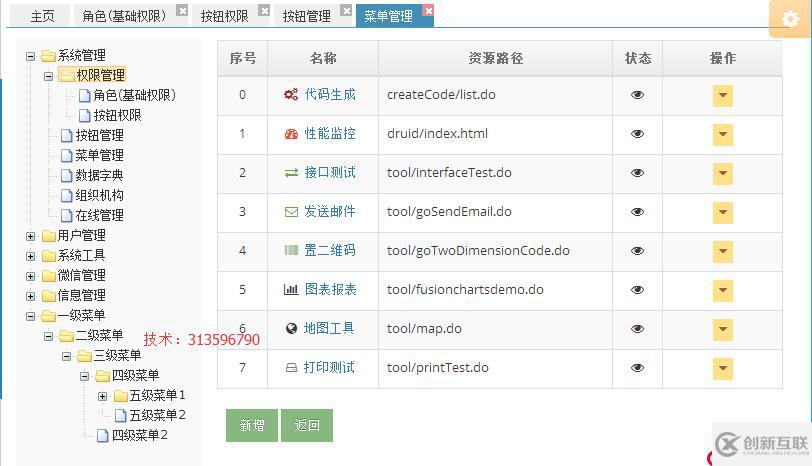Toggle visibility eye for 发送邮件
Image resolution: width=812 pixels, height=466 pixels.
[637, 212]
